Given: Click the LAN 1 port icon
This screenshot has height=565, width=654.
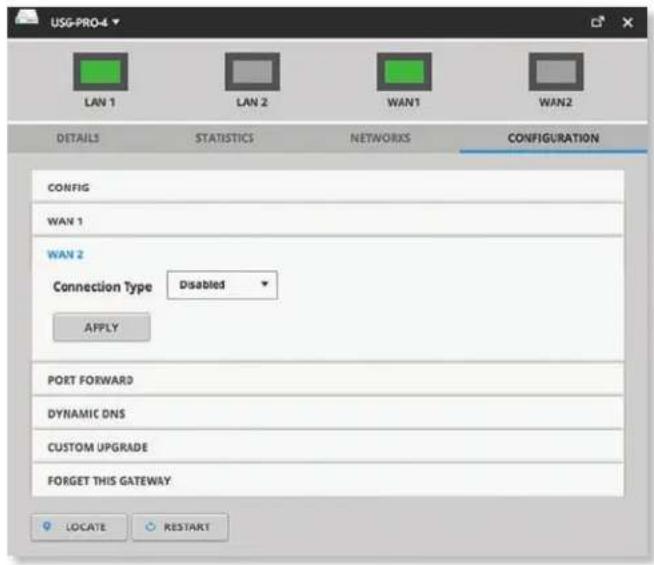Looking at the screenshot, I should click(x=101, y=72).
